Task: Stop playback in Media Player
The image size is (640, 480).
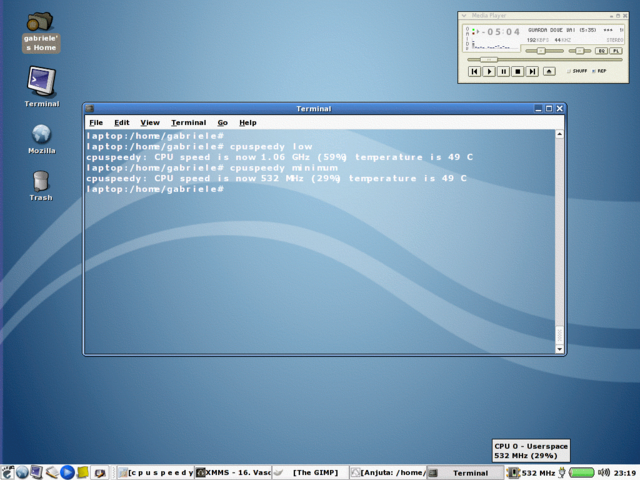Action: coord(518,71)
